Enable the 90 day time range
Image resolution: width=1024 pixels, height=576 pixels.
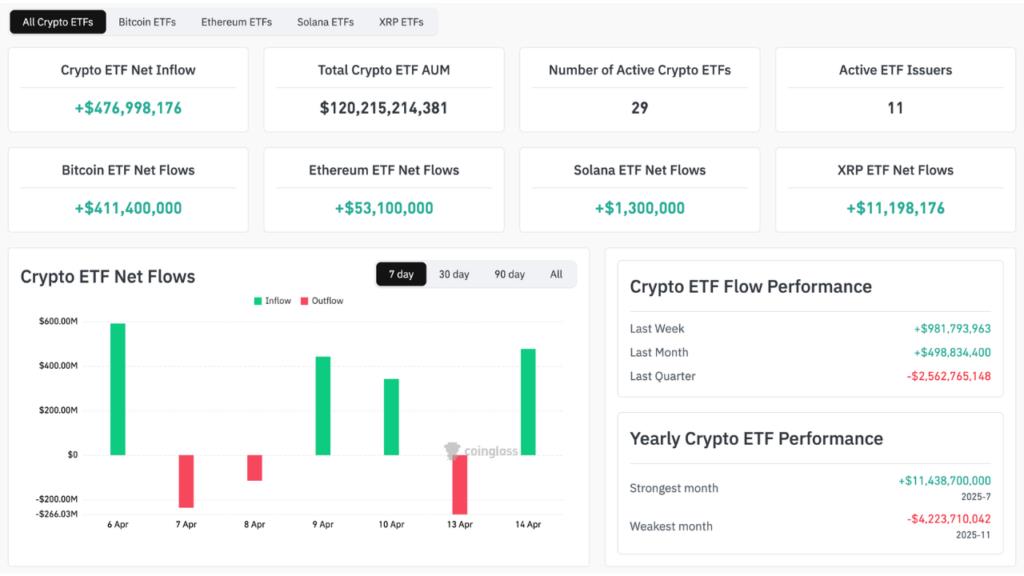click(x=510, y=273)
